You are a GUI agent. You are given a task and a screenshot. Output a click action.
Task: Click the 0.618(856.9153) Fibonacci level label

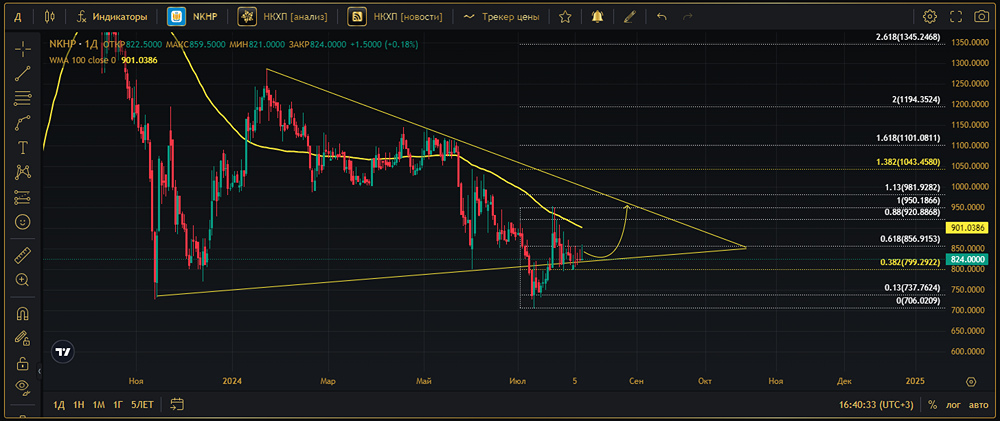[x=908, y=239]
